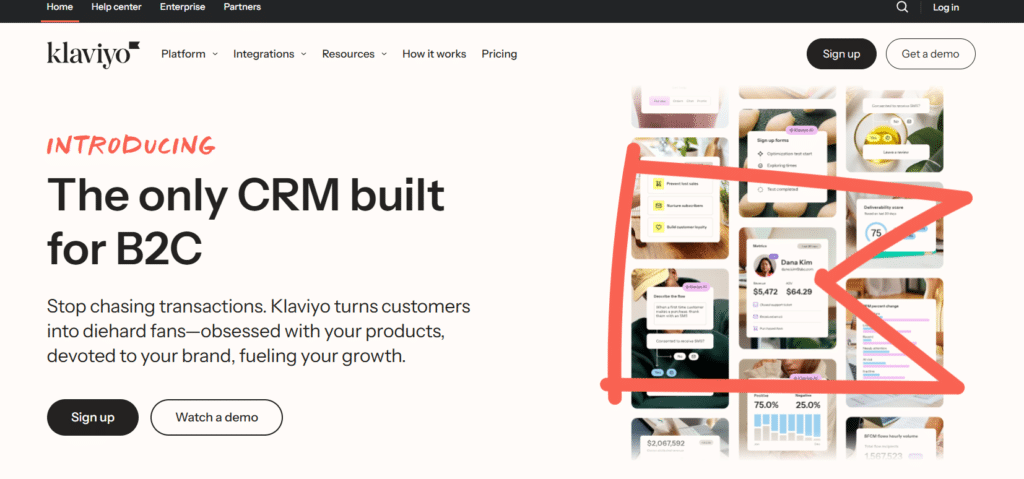Image resolution: width=1024 pixels, height=479 pixels.
Task: Click the Stop chasing transactions paragraph
Action: (259, 331)
